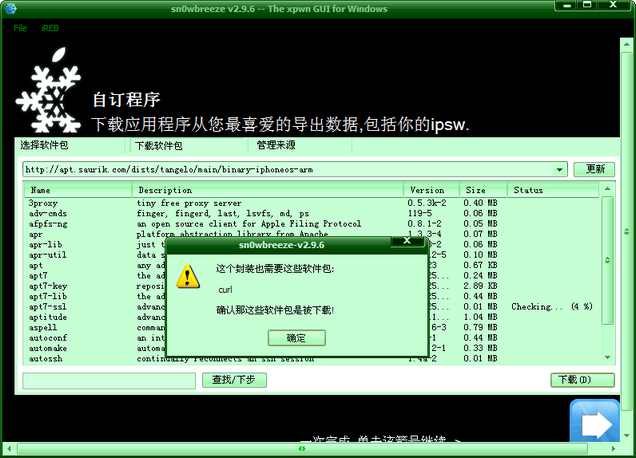
Task: Expand the repository URL dropdown
Action: click(x=559, y=170)
